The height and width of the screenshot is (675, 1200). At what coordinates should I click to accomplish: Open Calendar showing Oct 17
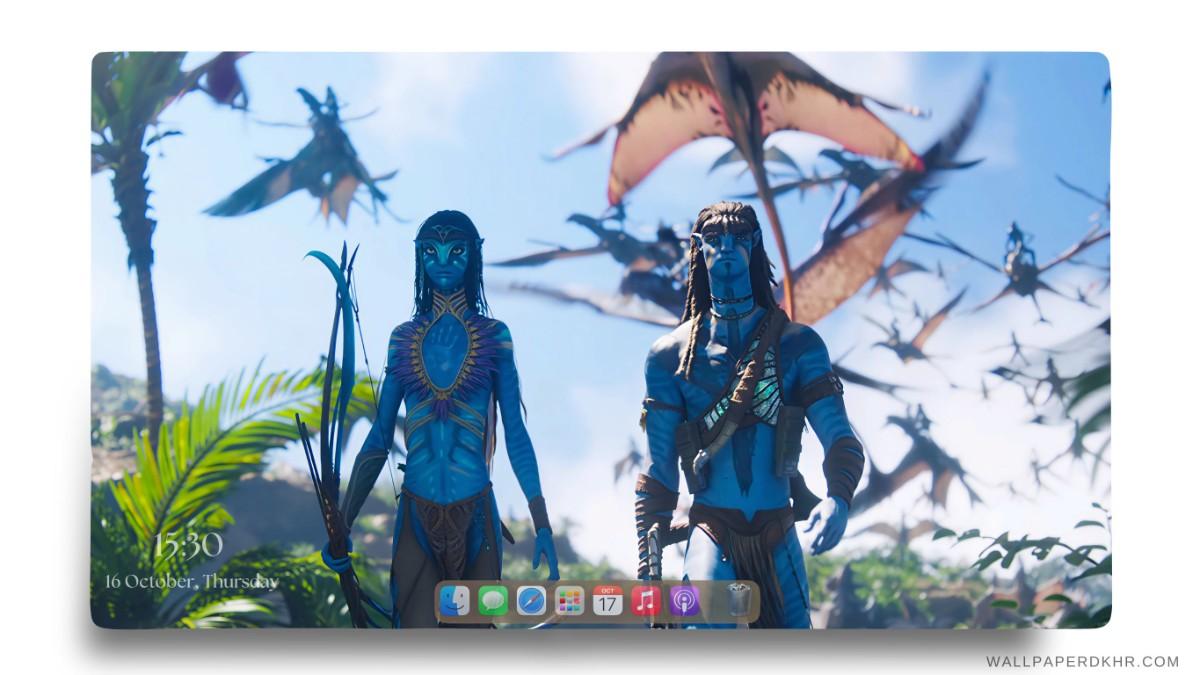coord(607,601)
